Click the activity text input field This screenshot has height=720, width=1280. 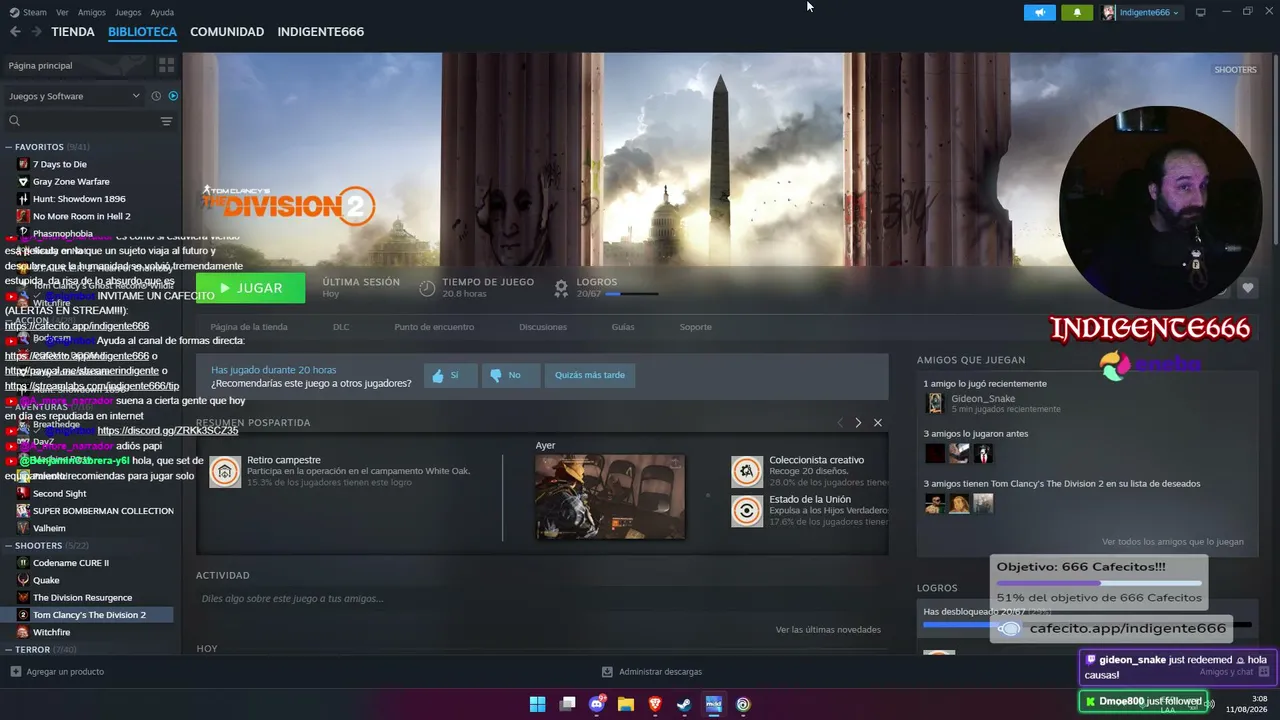(x=542, y=598)
